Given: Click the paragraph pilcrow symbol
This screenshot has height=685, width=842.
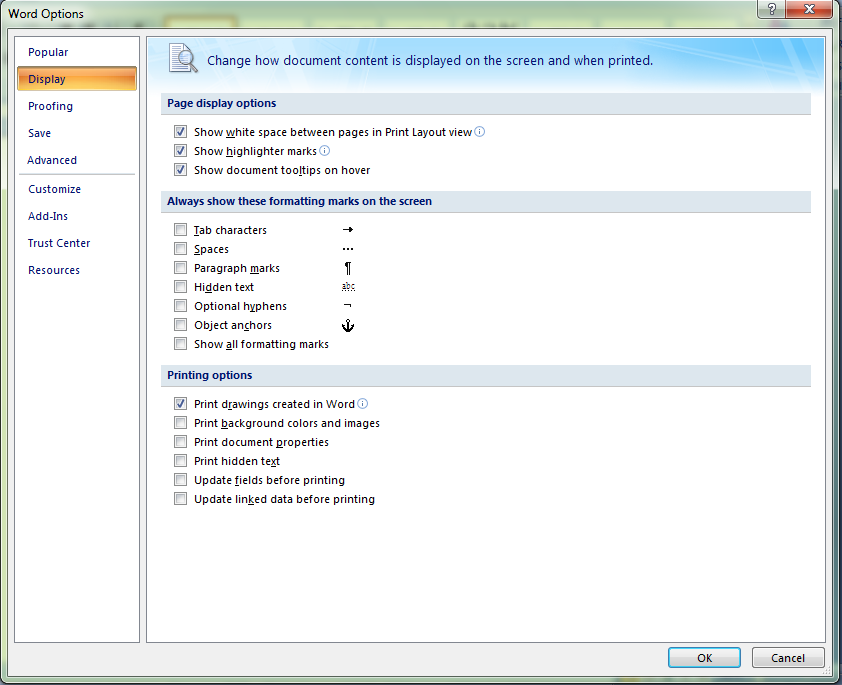Looking at the screenshot, I should pyautogui.click(x=348, y=268).
